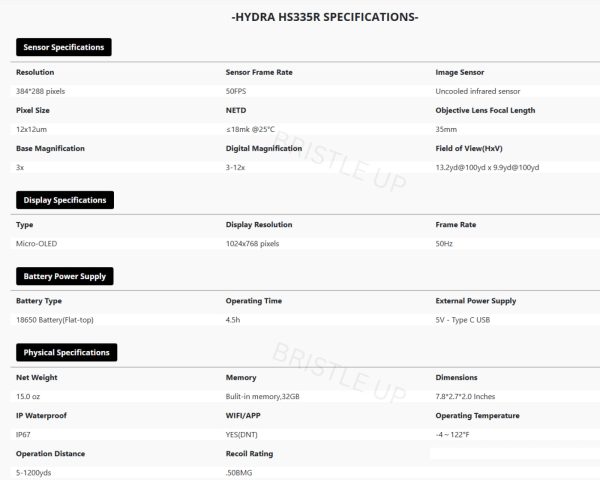Click the Uncooled infrared sensor value
600x480 pixels.
[x=478, y=91]
